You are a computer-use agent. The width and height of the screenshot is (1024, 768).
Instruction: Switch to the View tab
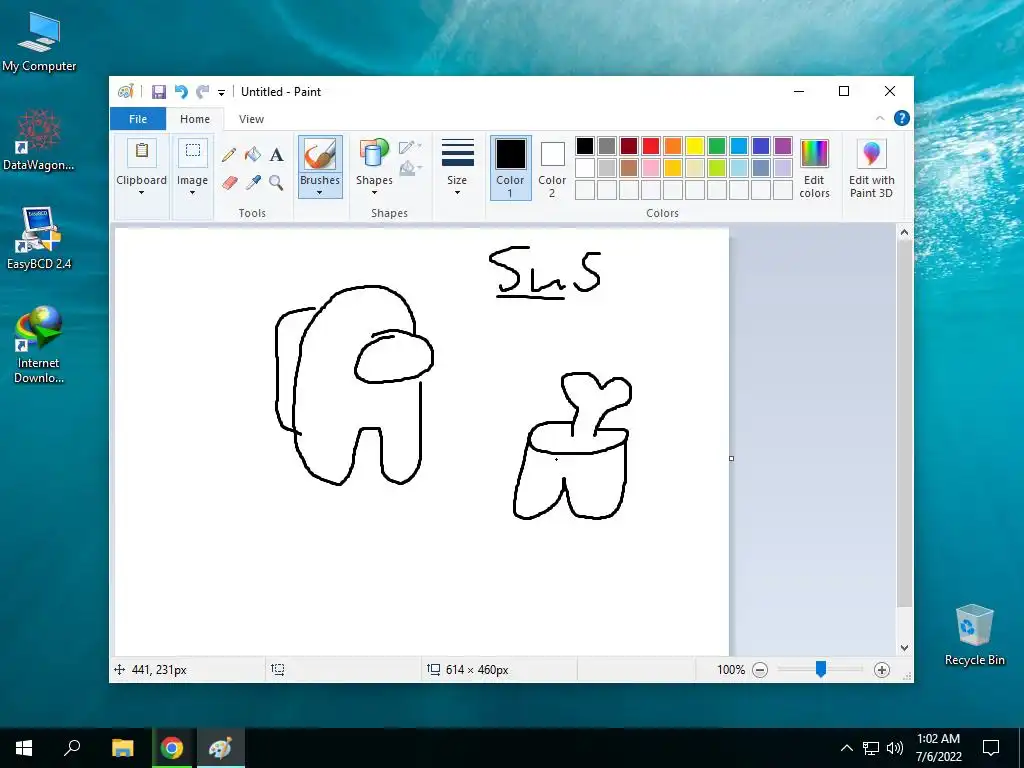click(251, 119)
